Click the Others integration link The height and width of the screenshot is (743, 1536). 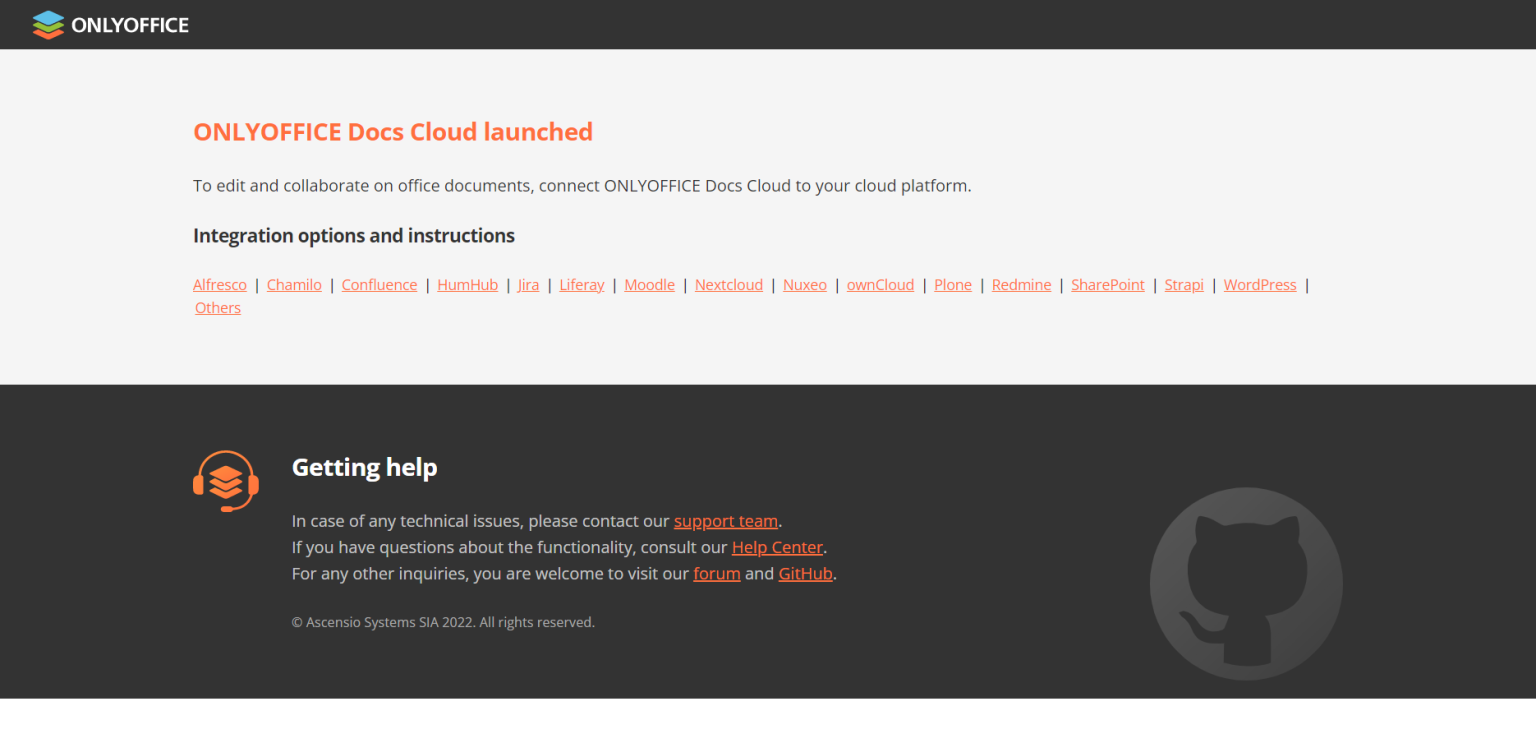point(217,307)
